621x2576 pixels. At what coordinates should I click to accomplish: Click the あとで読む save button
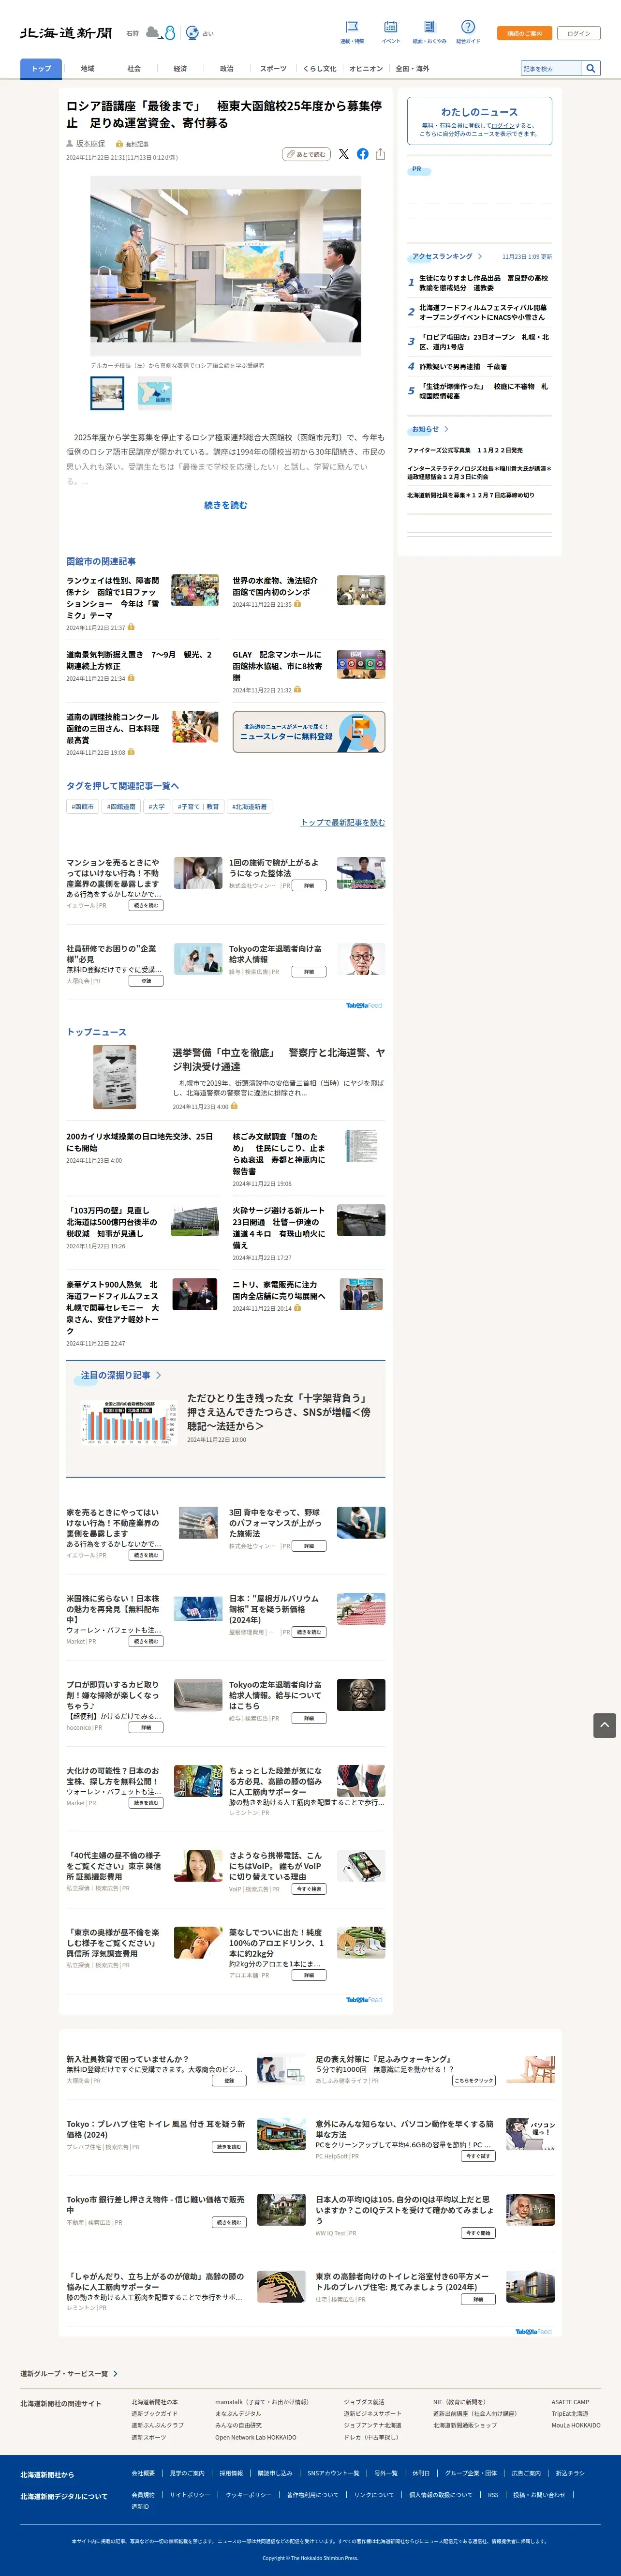click(x=306, y=154)
